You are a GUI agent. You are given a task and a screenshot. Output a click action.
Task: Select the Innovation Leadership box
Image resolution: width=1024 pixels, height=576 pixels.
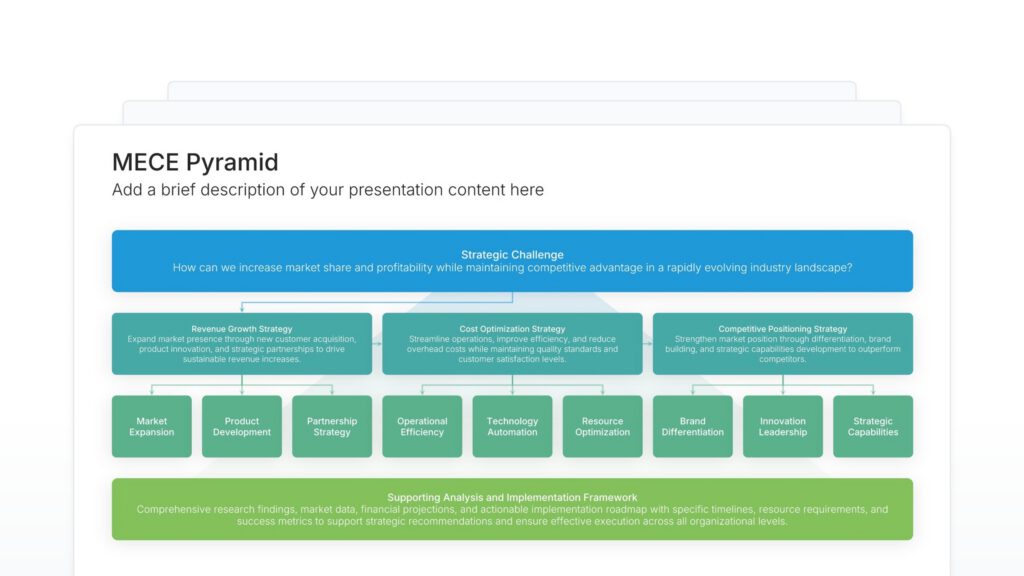(x=782, y=427)
